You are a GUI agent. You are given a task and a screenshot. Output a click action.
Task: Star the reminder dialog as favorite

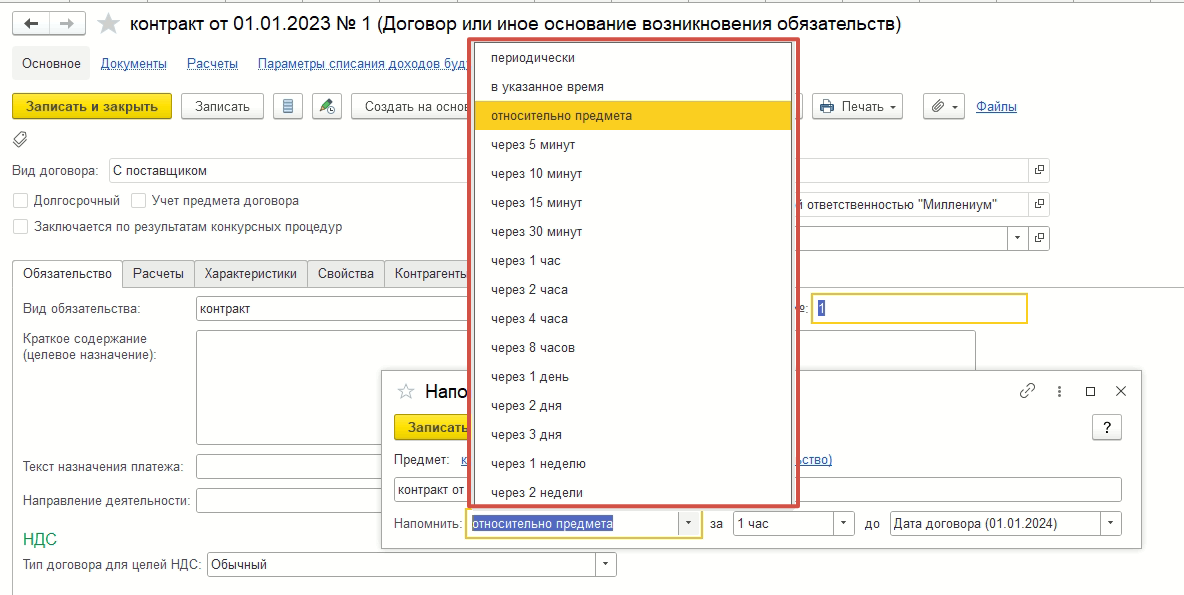click(406, 391)
